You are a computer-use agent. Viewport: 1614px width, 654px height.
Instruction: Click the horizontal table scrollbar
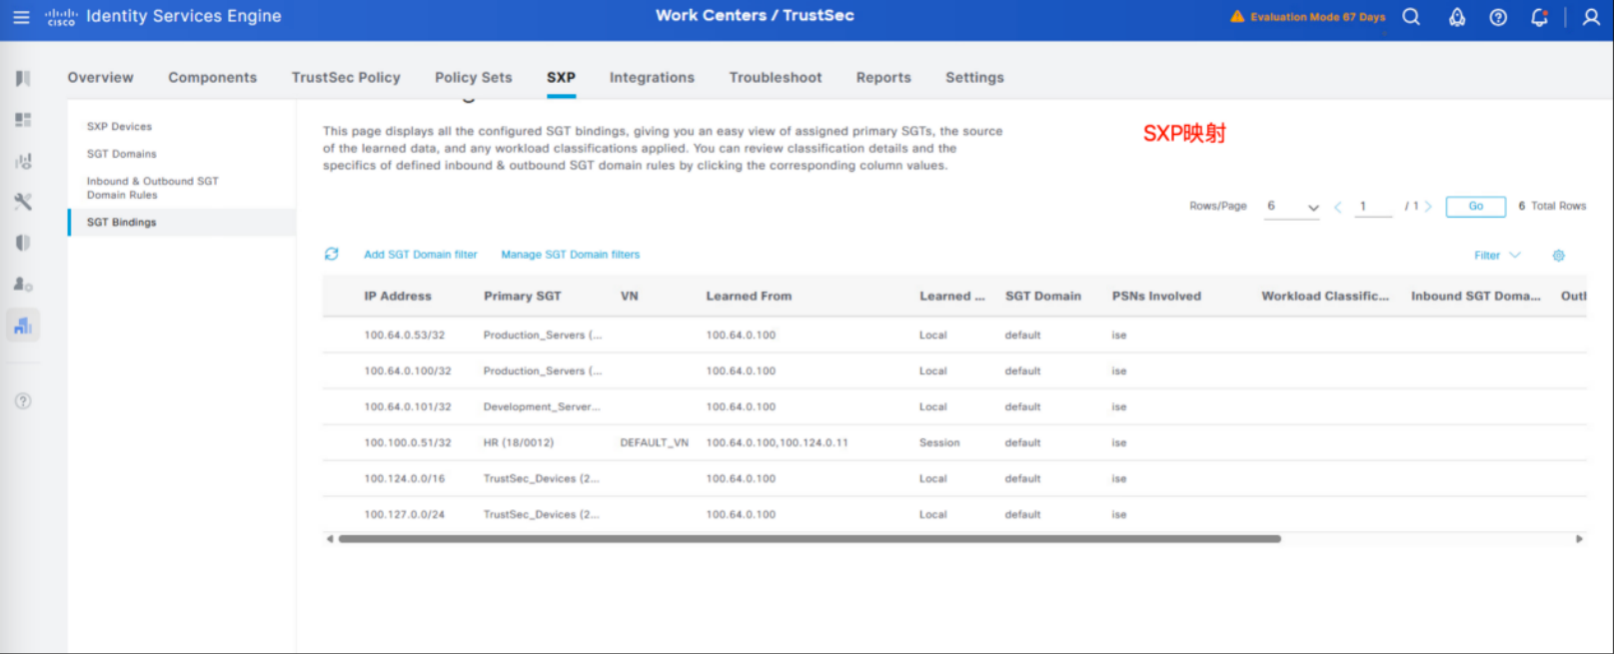pyautogui.click(x=809, y=539)
